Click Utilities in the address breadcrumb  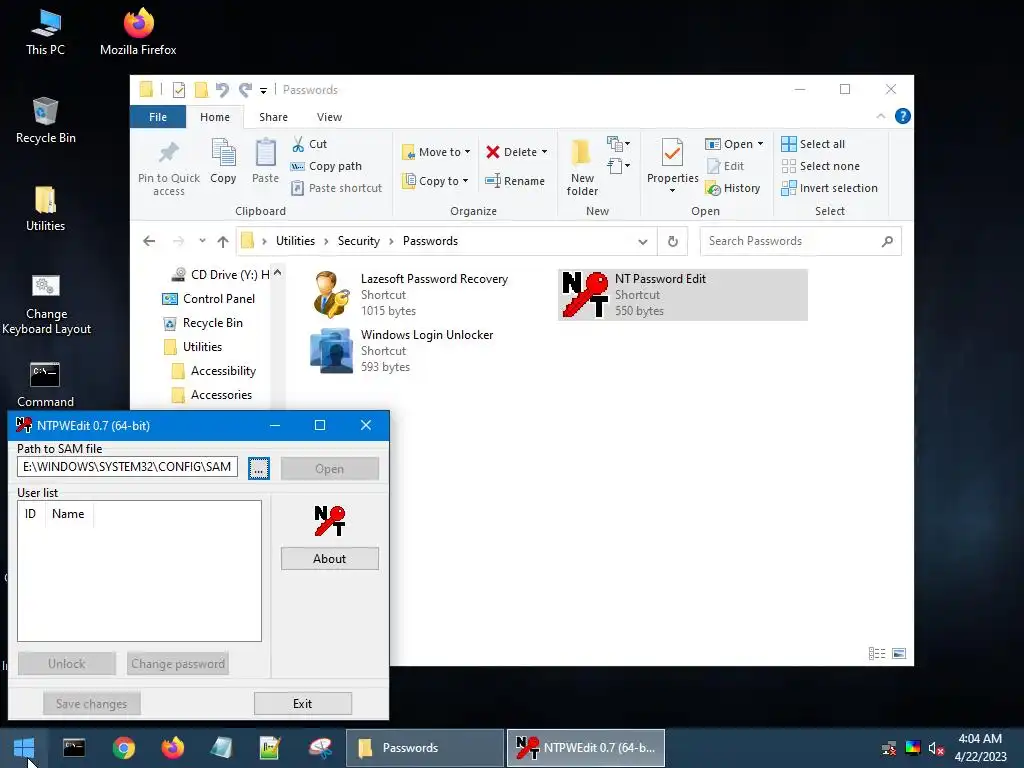pyautogui.click(x=295, y=241)
